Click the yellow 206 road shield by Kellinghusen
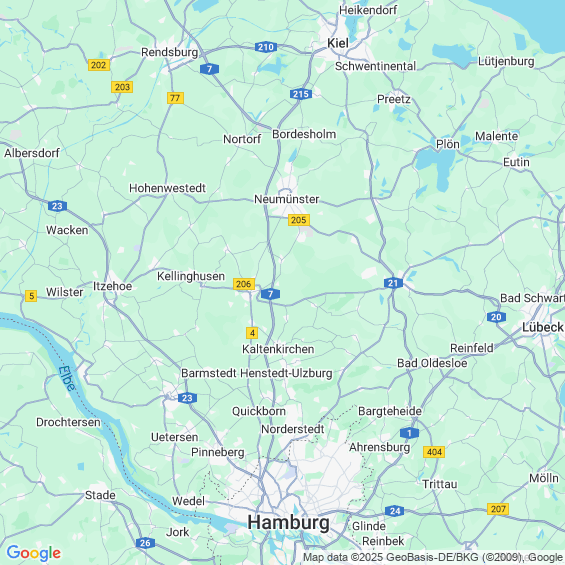This screenshot has width=565, height=565. pyautogui.click(x=244, y=284)
